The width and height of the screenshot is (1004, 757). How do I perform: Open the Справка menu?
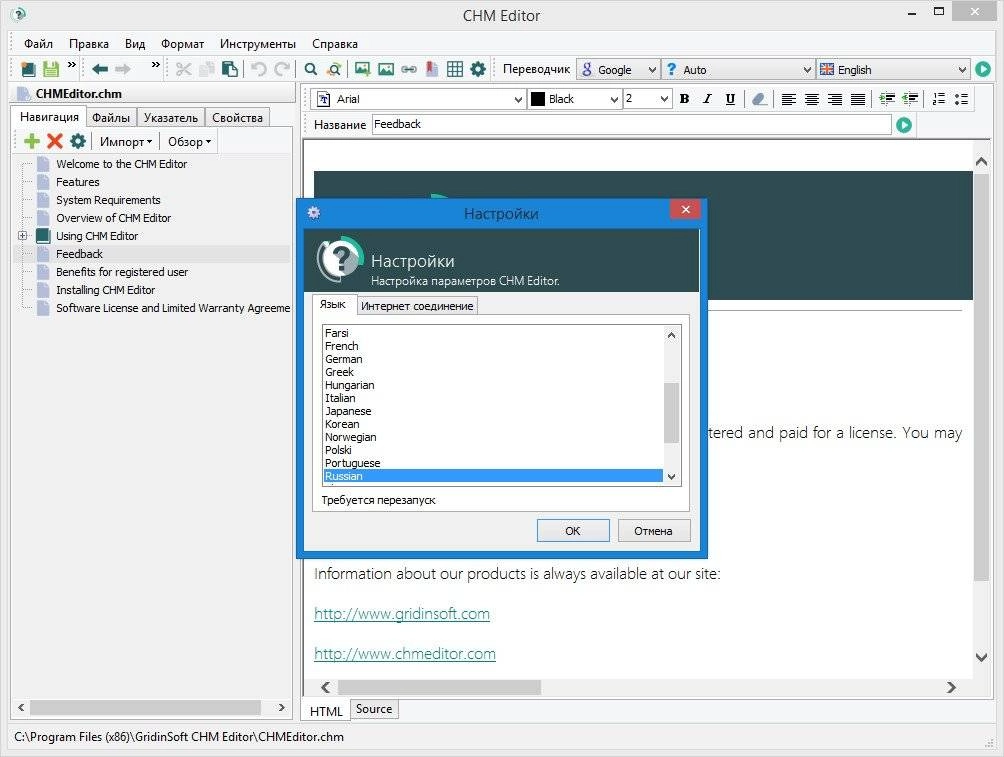(x=334, y=44)
